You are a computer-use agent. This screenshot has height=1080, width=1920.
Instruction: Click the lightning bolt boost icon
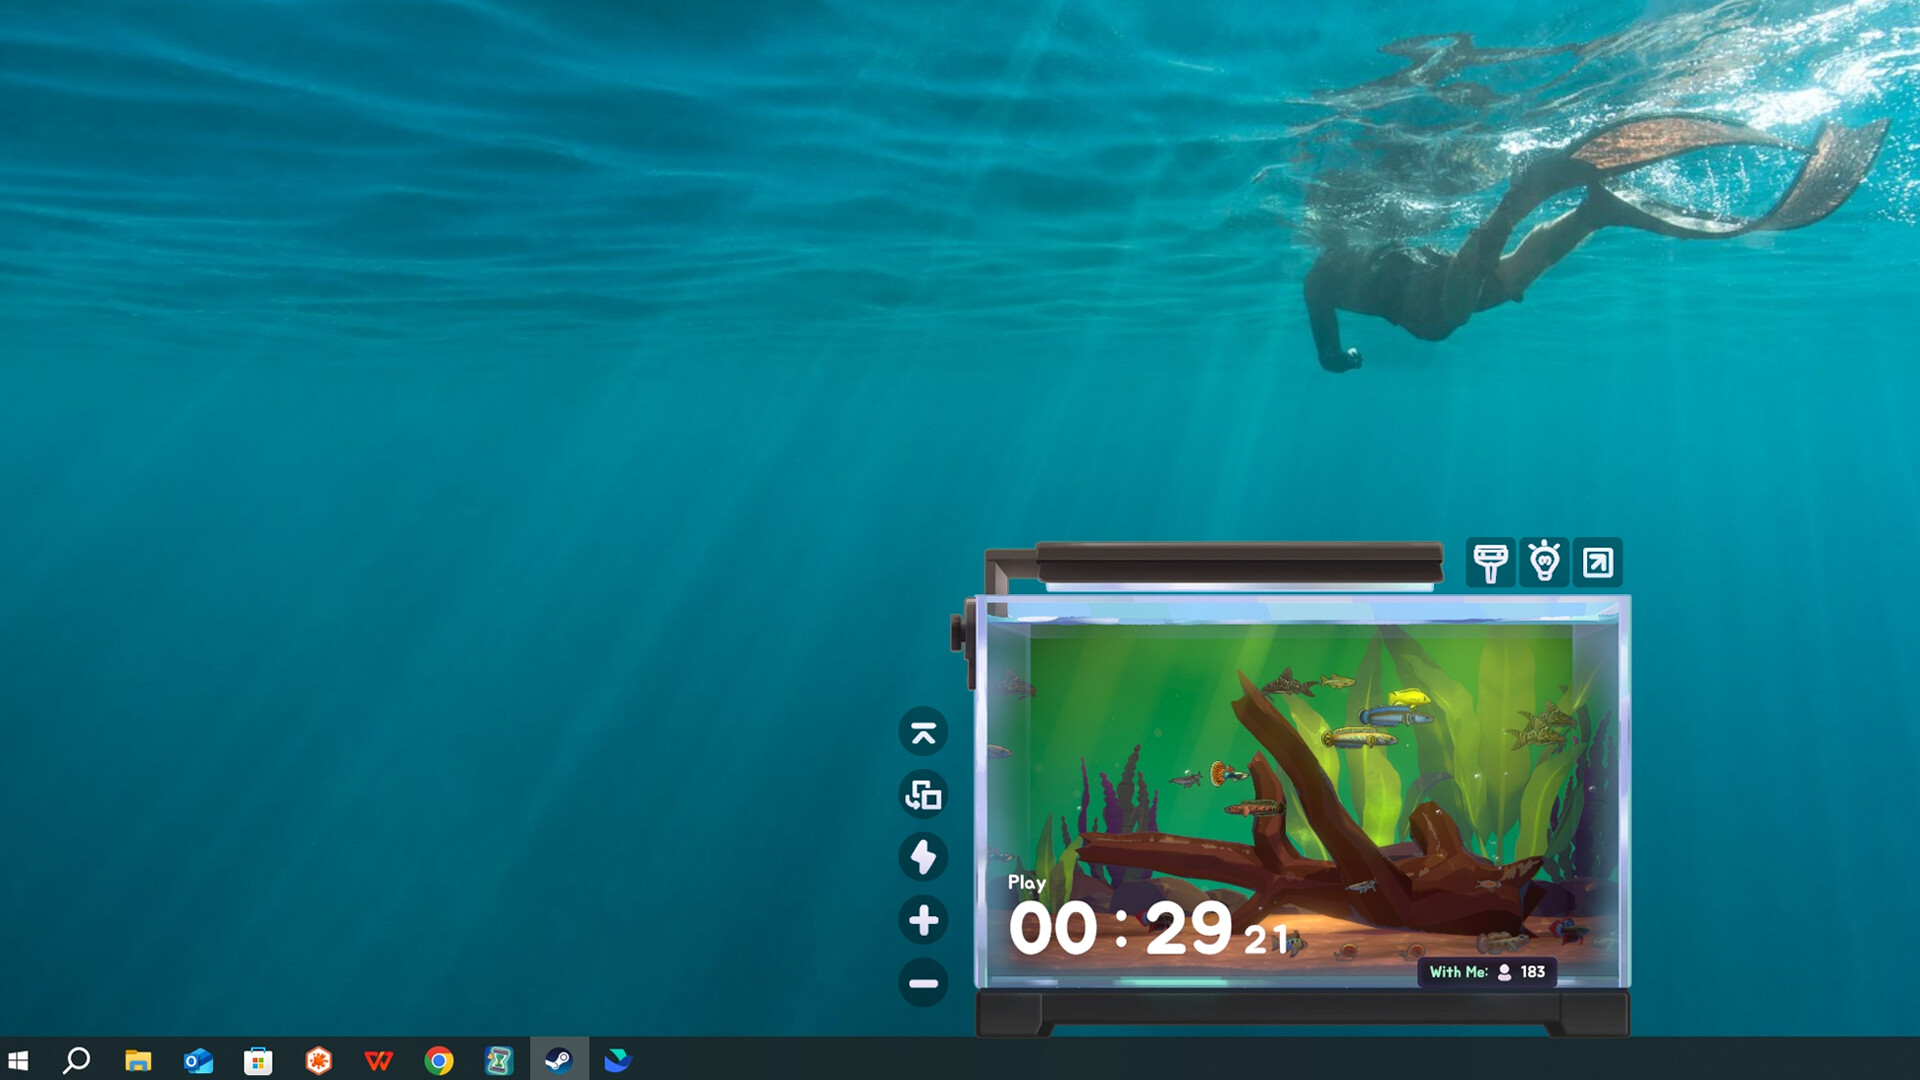(x=923, y=858)
